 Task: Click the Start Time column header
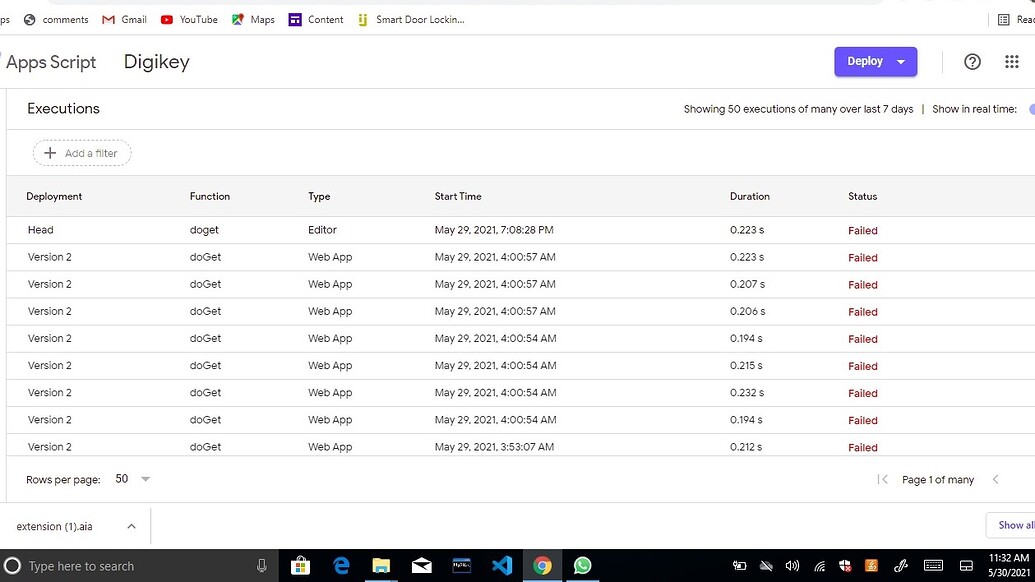coord(458,197)
